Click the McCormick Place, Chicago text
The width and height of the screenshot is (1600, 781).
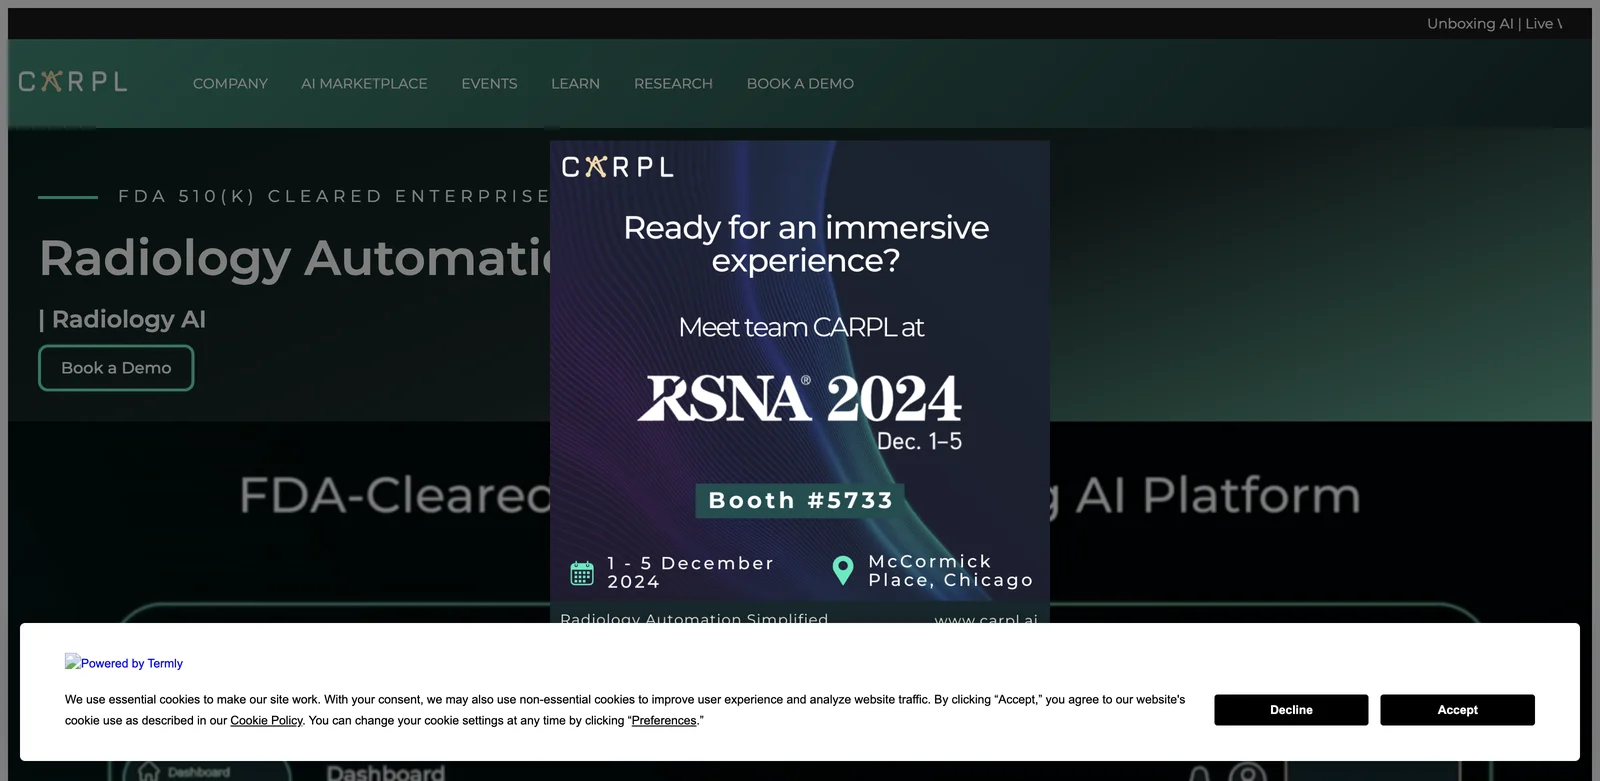[x=950, y=571]
